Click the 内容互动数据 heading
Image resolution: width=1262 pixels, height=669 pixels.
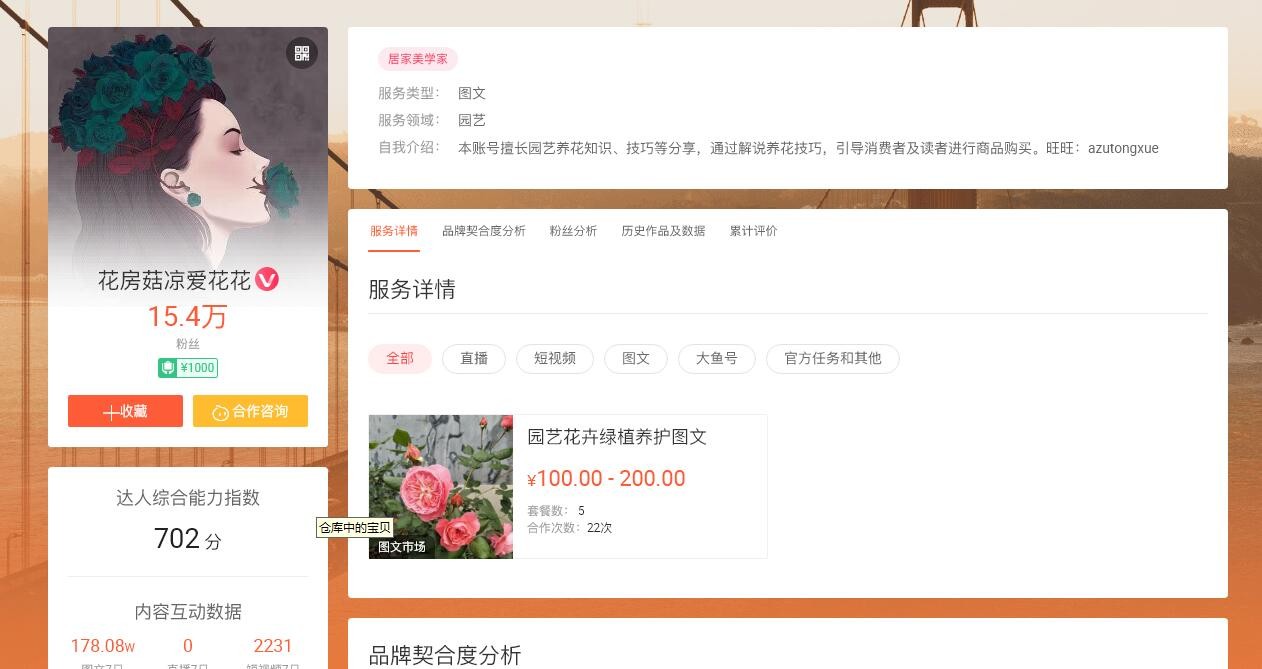pos(188,612)
